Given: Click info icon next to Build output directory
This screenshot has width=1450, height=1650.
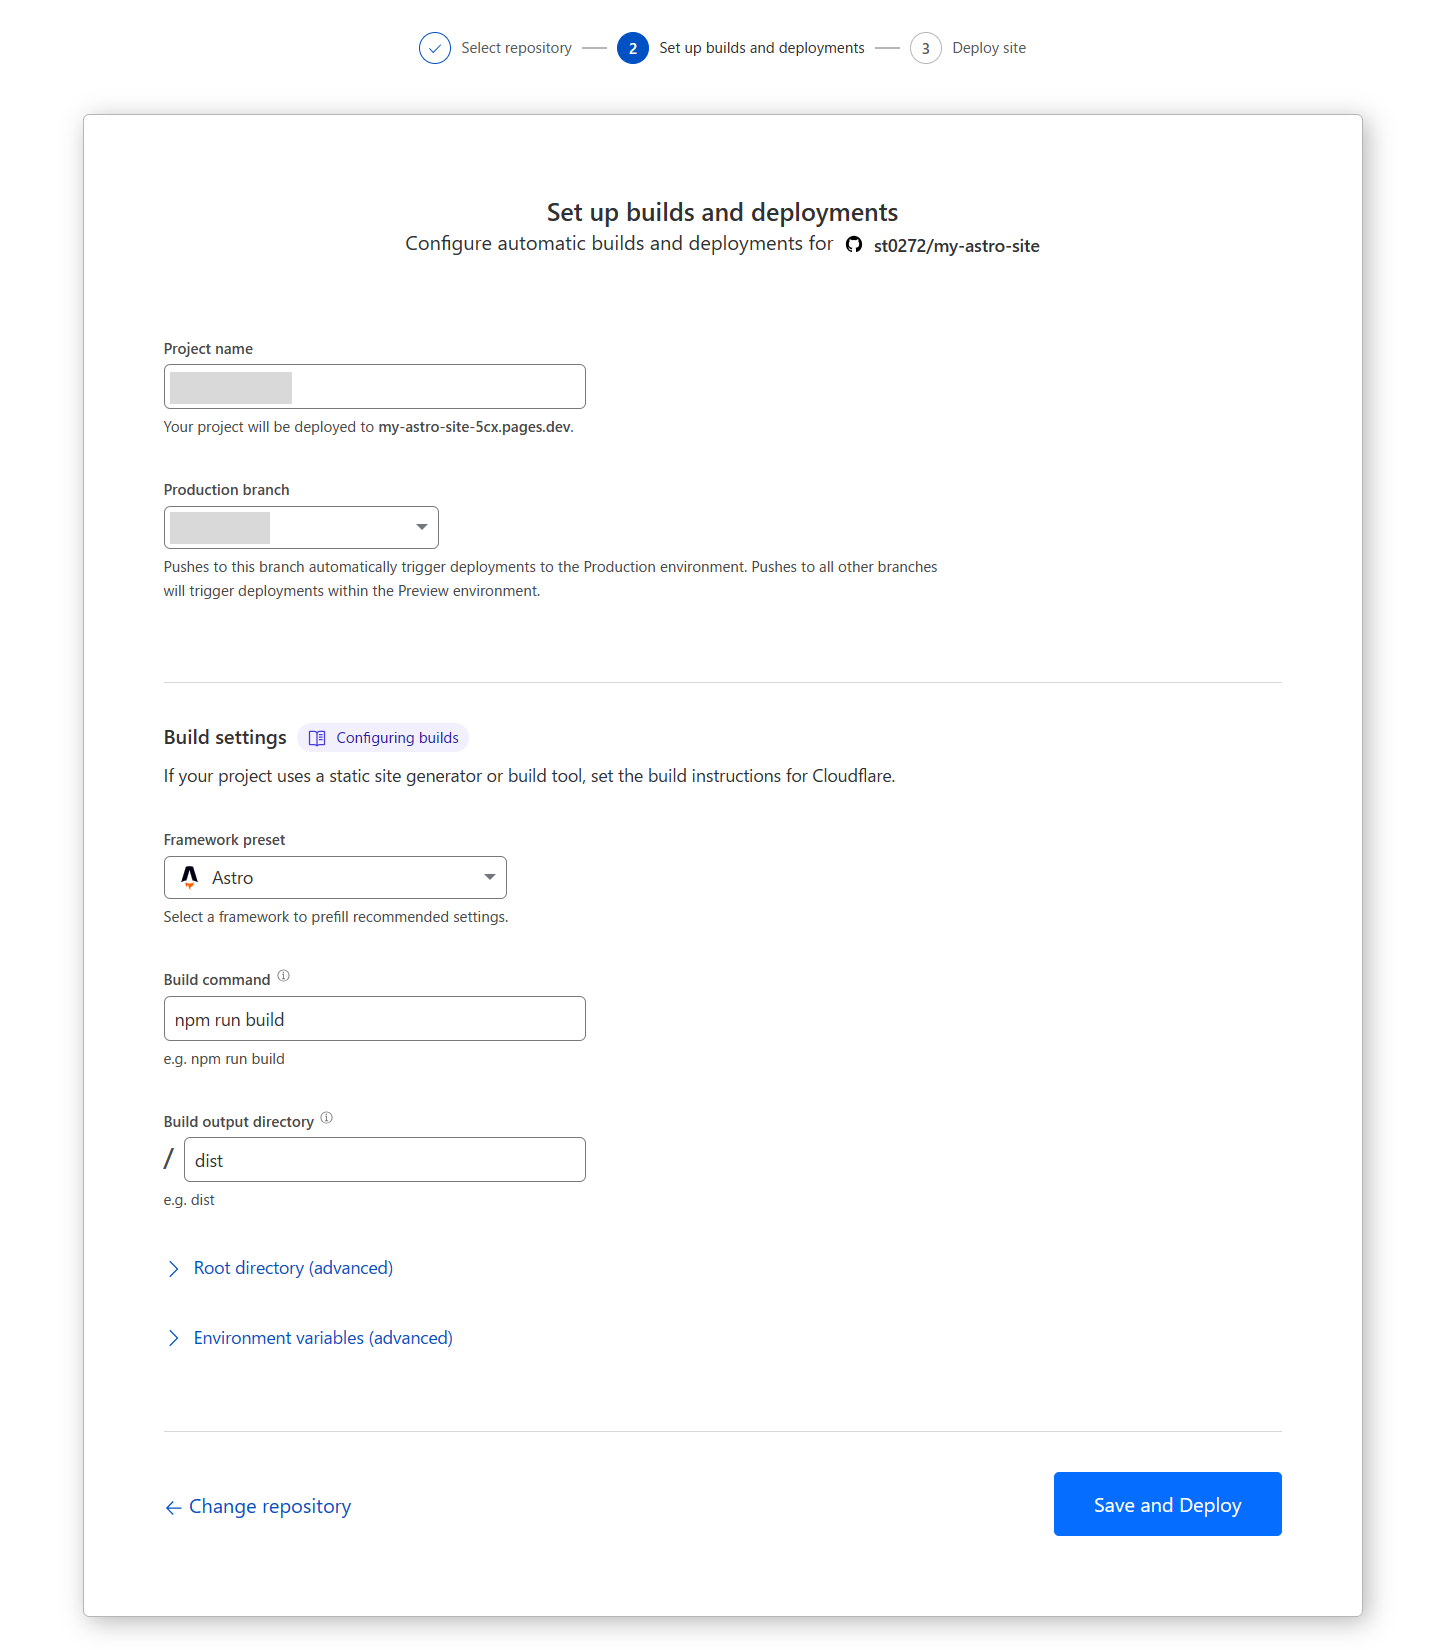Looking at the screenshot, I should pyautogui.click(x=327, y=1118).
